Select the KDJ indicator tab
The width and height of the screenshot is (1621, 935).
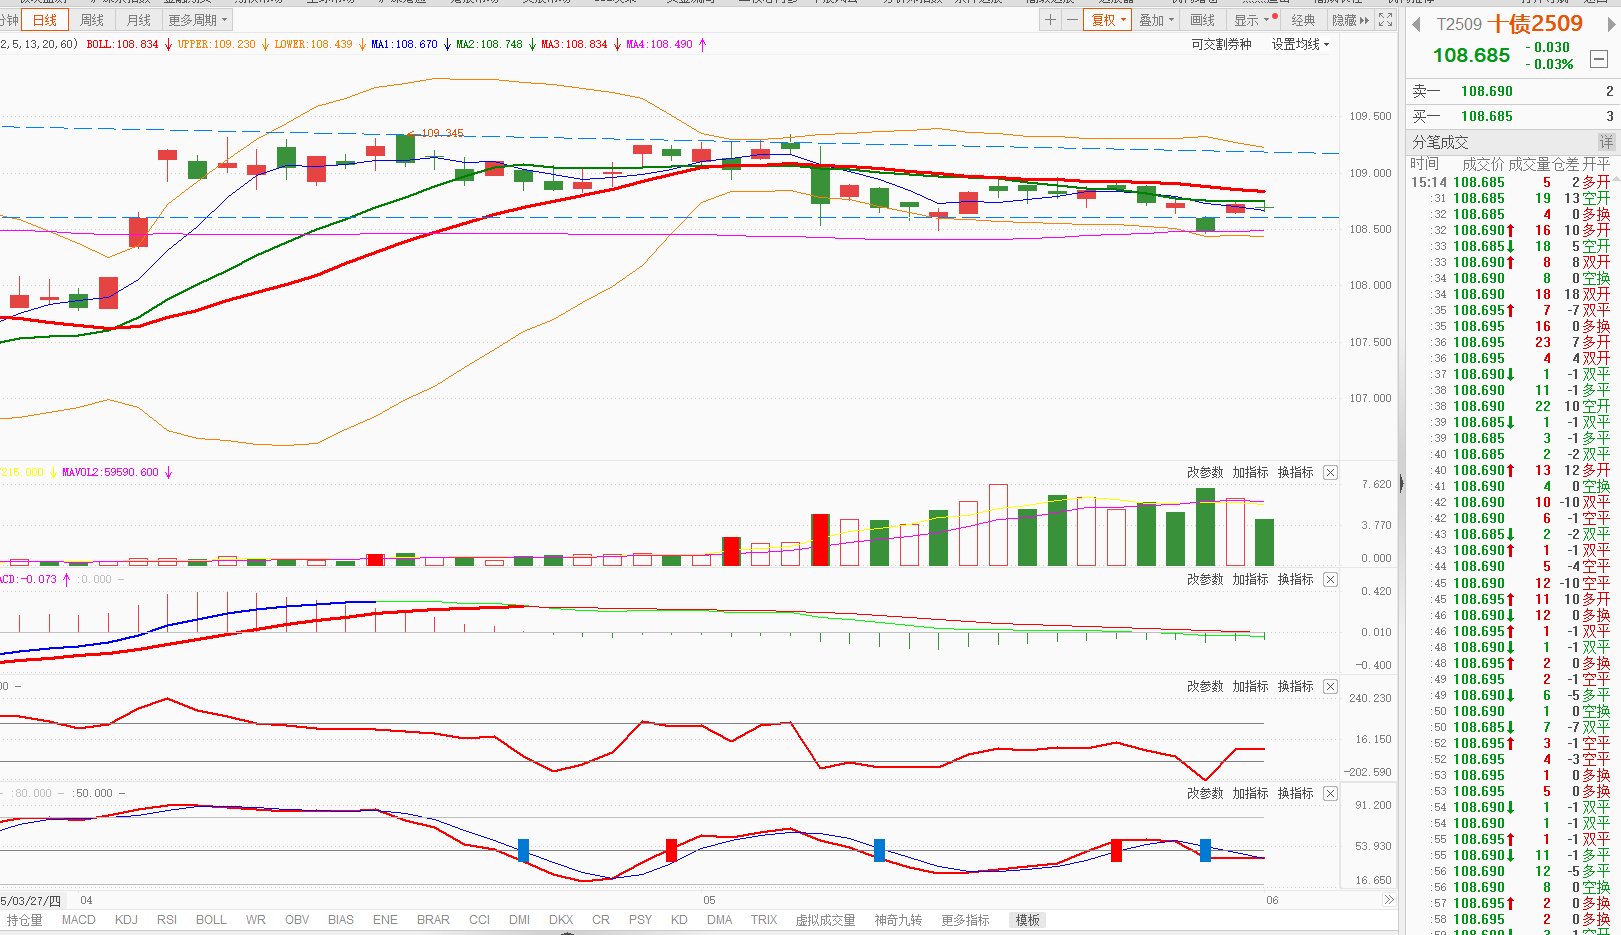pyautogui.click(x=126, y=920)
